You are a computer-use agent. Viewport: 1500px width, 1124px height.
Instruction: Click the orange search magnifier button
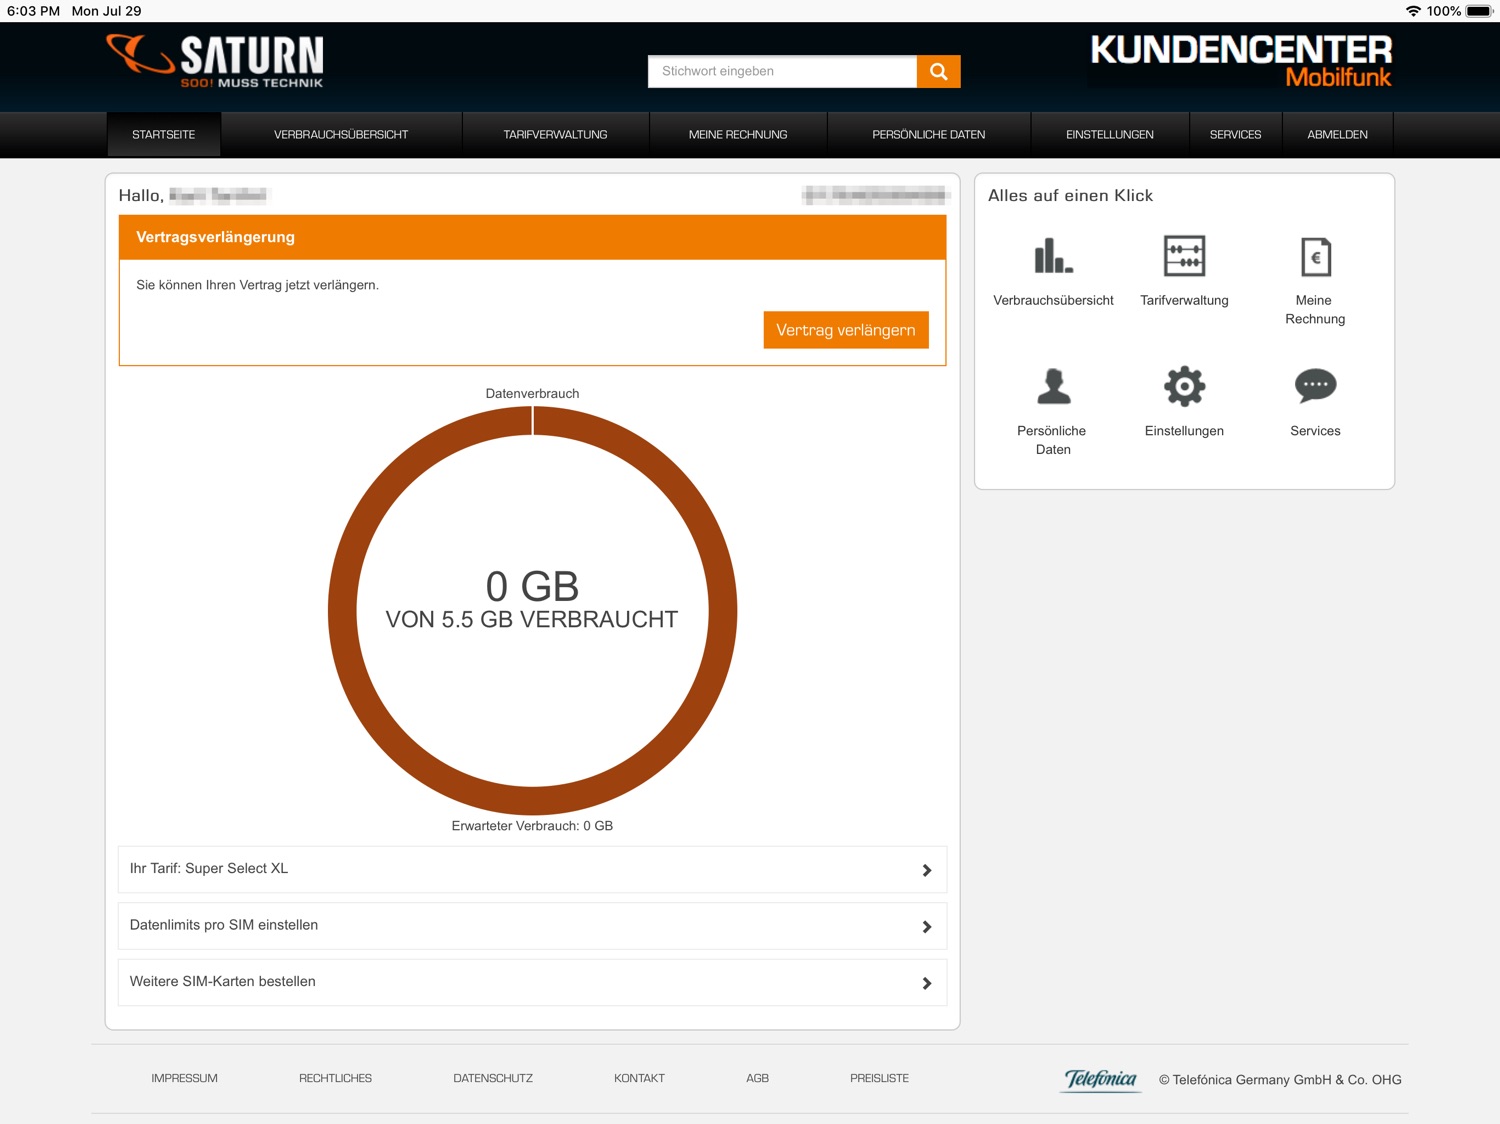coord(938,71)
